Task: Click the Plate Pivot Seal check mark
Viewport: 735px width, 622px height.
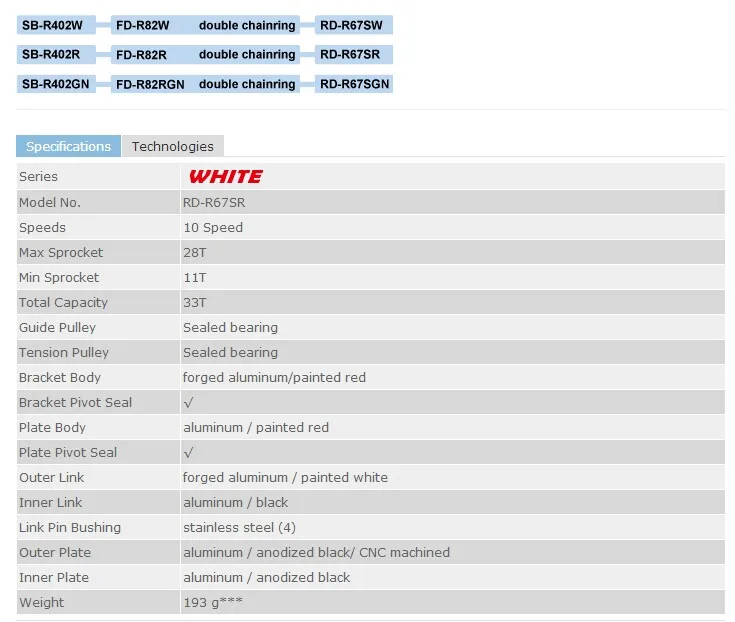Action: 188,453
